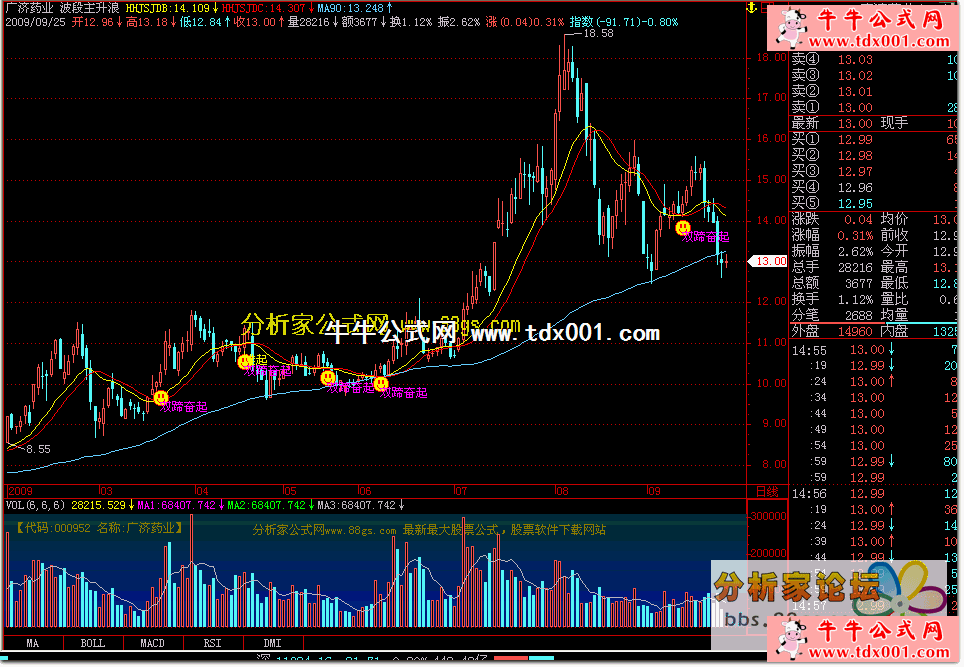Click the 买⑤ bid row at 12.95
The width and height of the screenshot is (964, 667).
pos(874,203)
